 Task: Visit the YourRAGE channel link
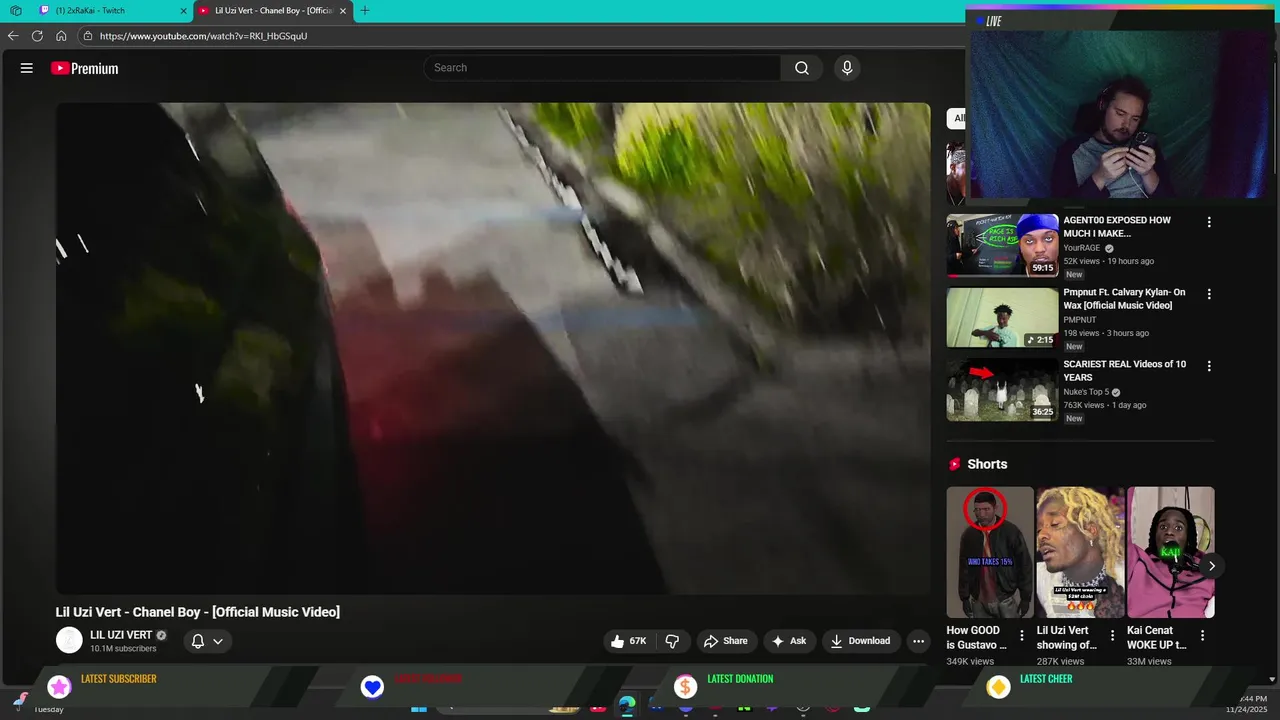(x=1081, y=248)
